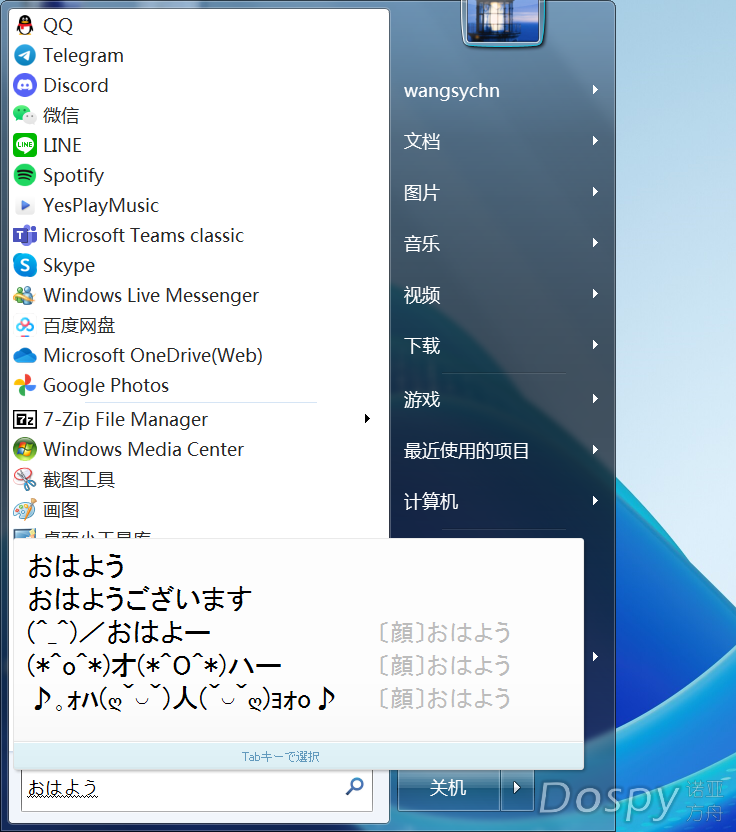Open the Microsoft Teams classic icon
Screen dimensions: 736x832
[x=25, y=235]
